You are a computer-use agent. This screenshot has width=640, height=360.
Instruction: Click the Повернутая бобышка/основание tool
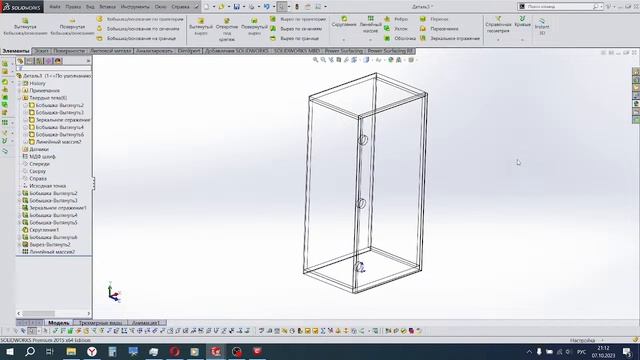click(72, 26)
